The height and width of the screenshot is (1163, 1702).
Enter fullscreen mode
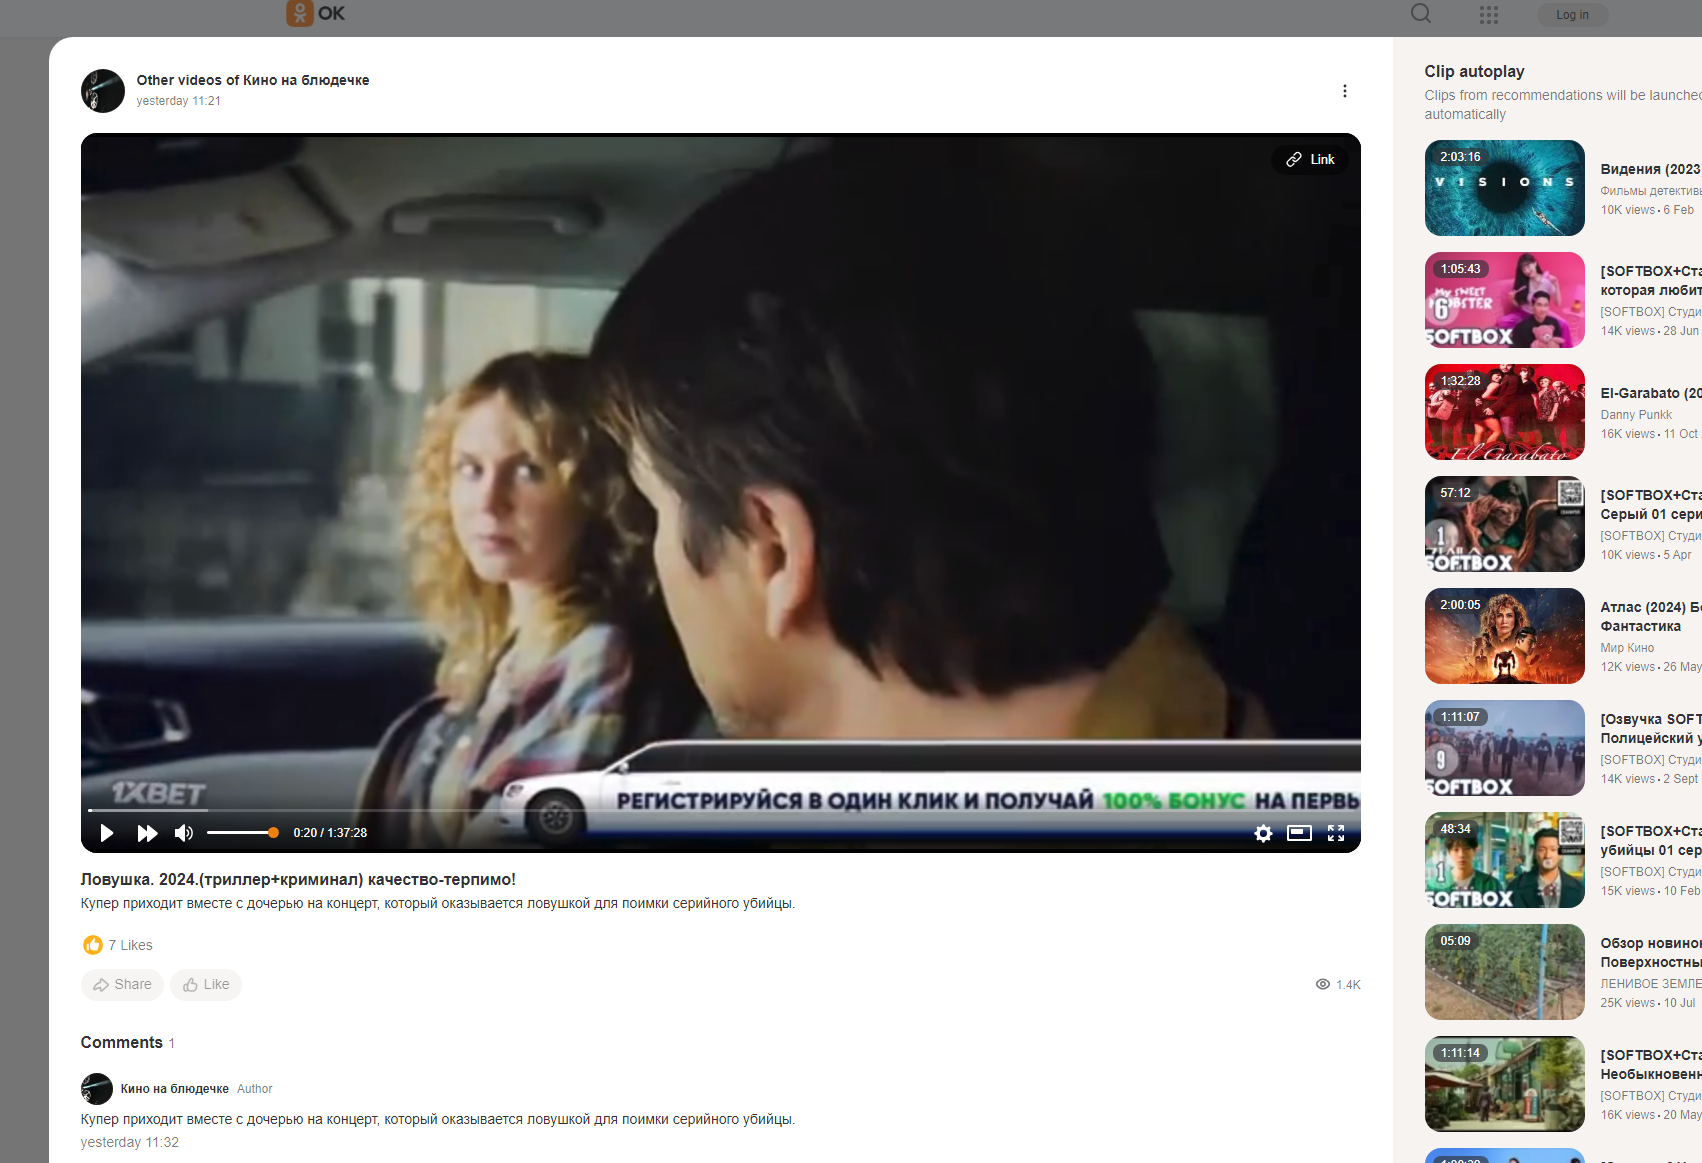click(x=1336, y=833)
